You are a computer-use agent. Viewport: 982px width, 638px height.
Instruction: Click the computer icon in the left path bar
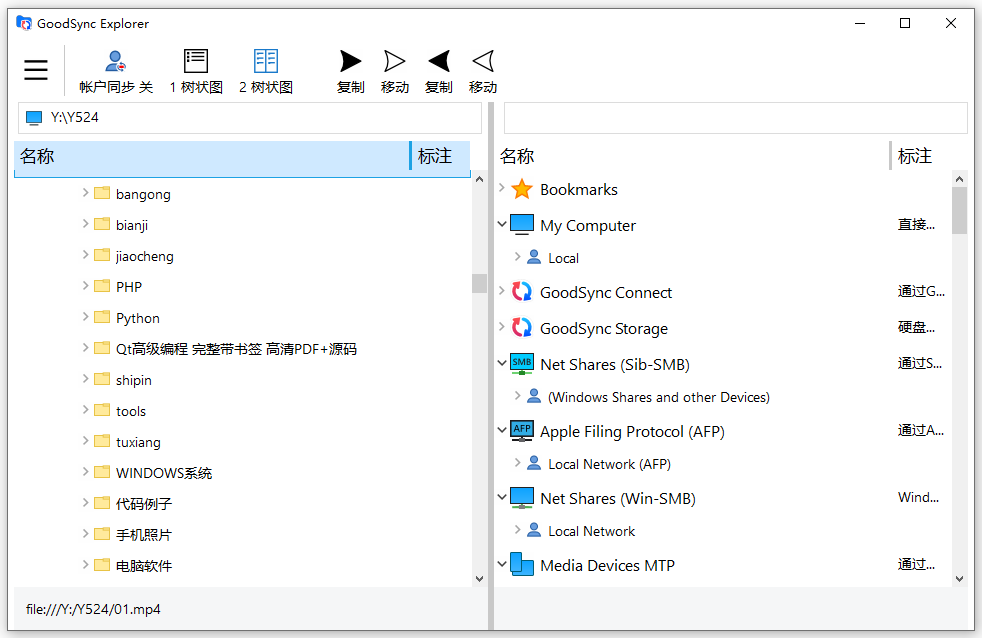[34, 118]
